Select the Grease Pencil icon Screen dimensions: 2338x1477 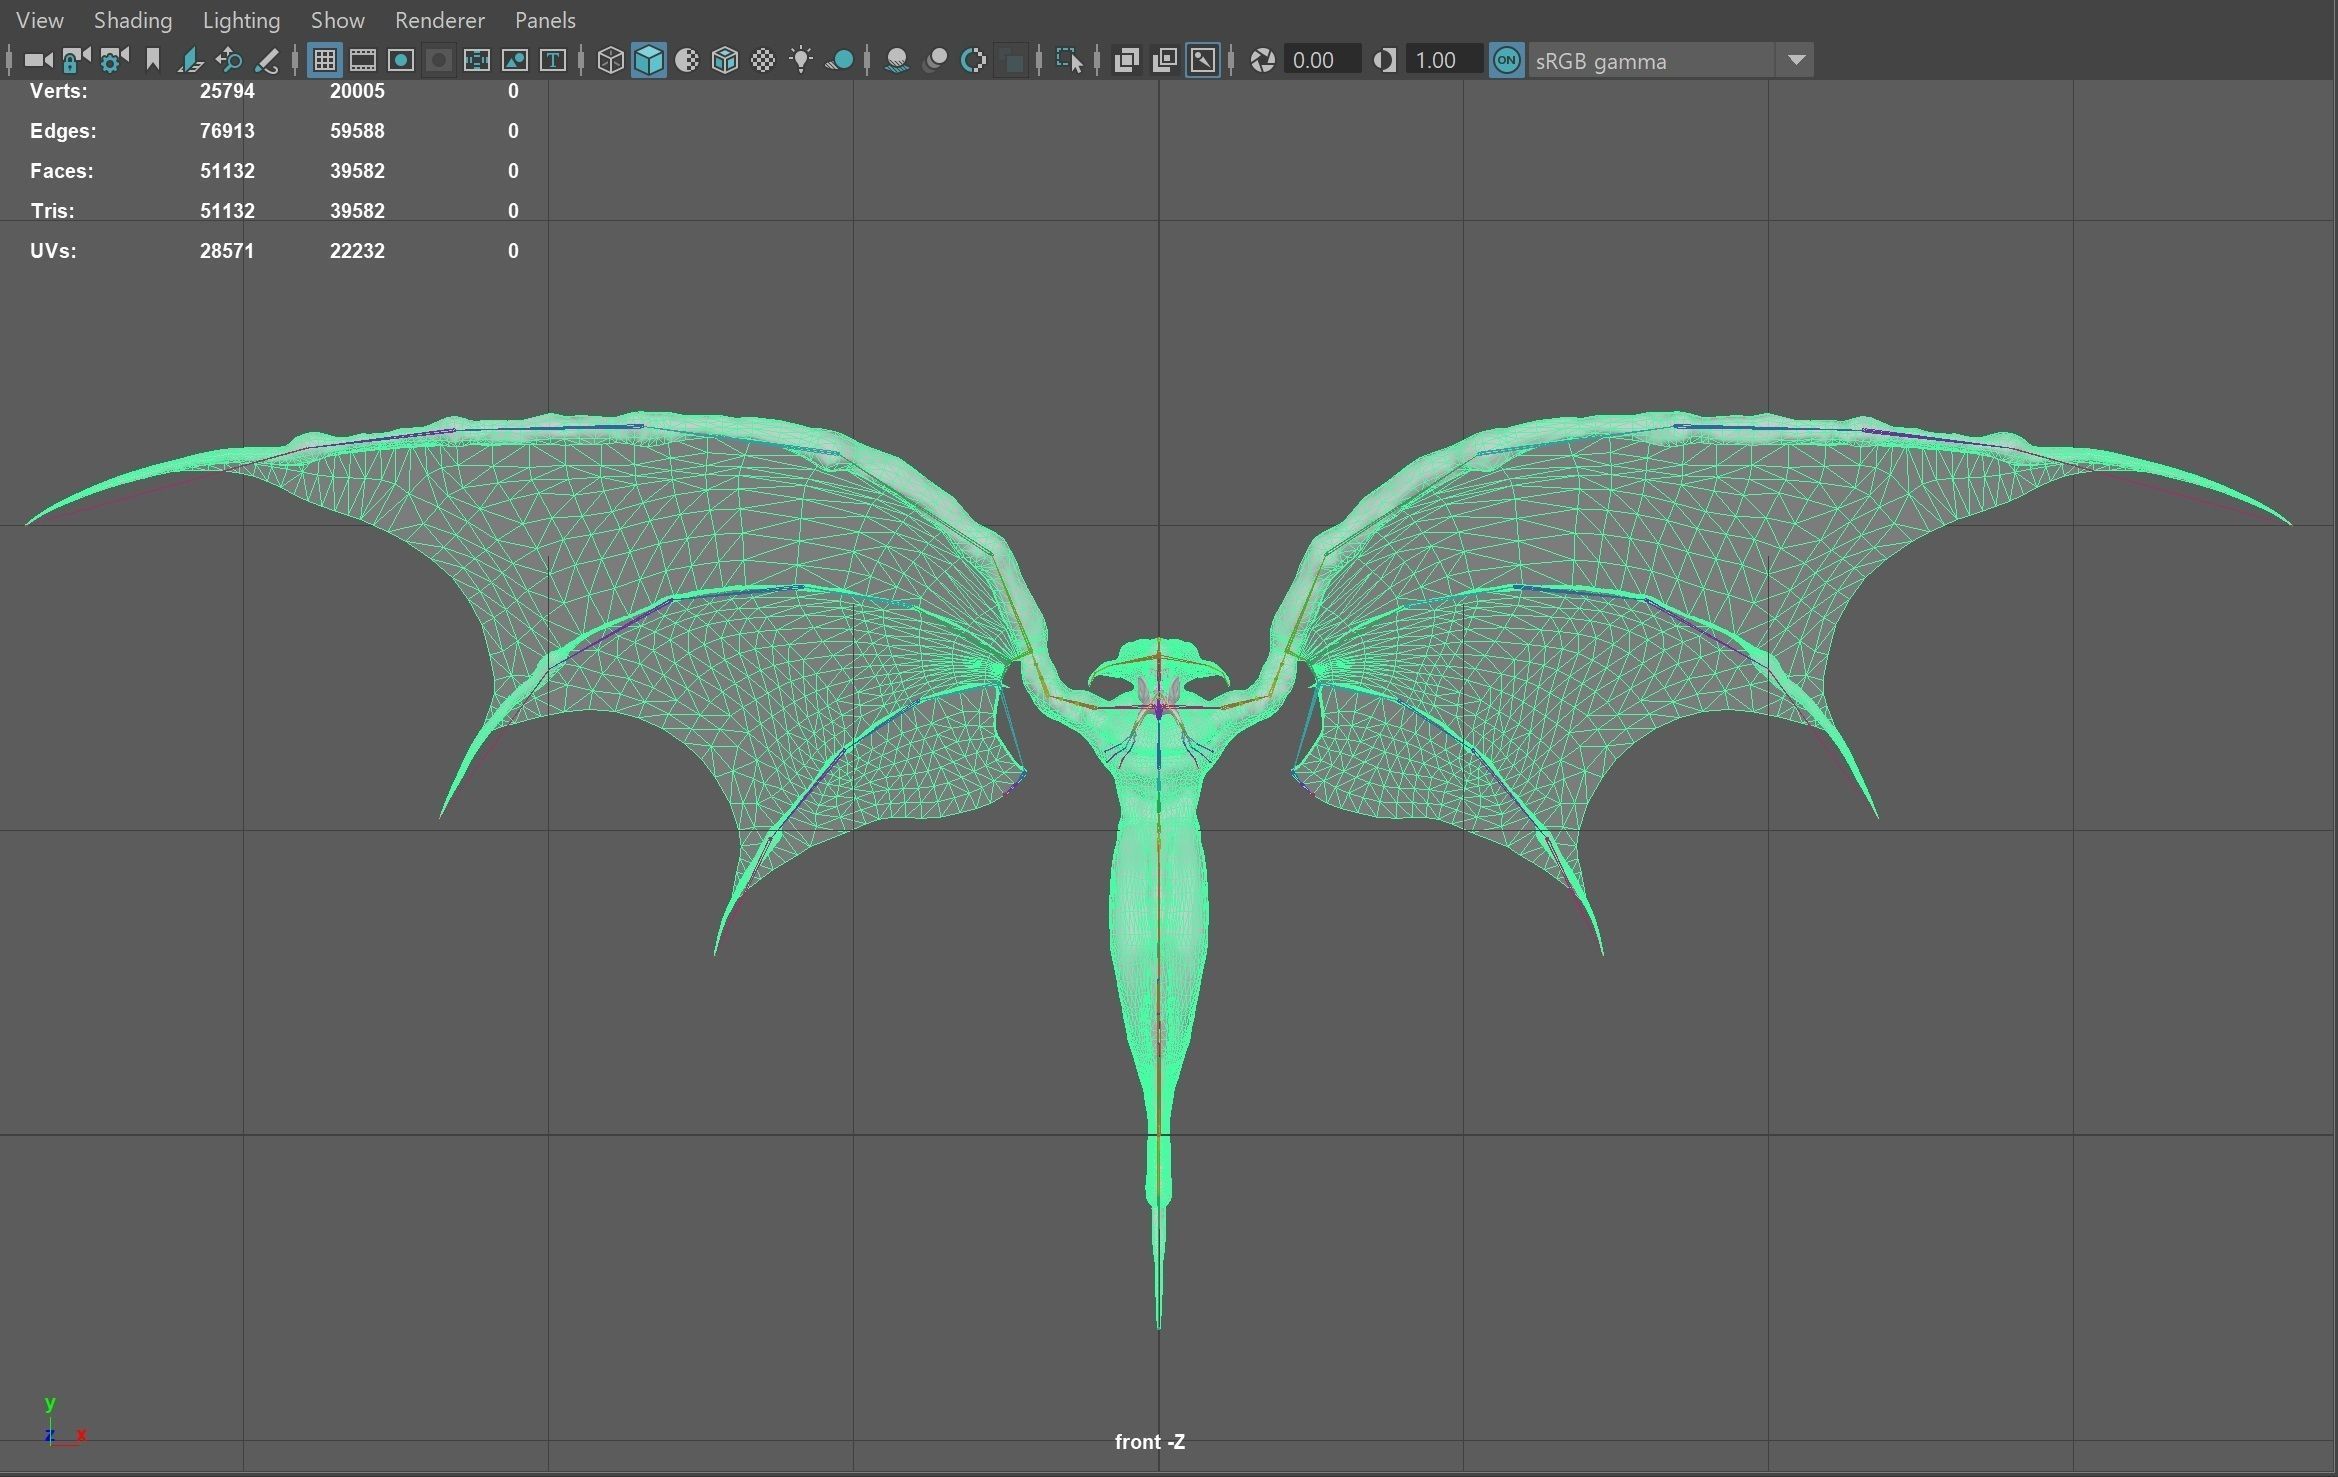click(x=267, y=61)
